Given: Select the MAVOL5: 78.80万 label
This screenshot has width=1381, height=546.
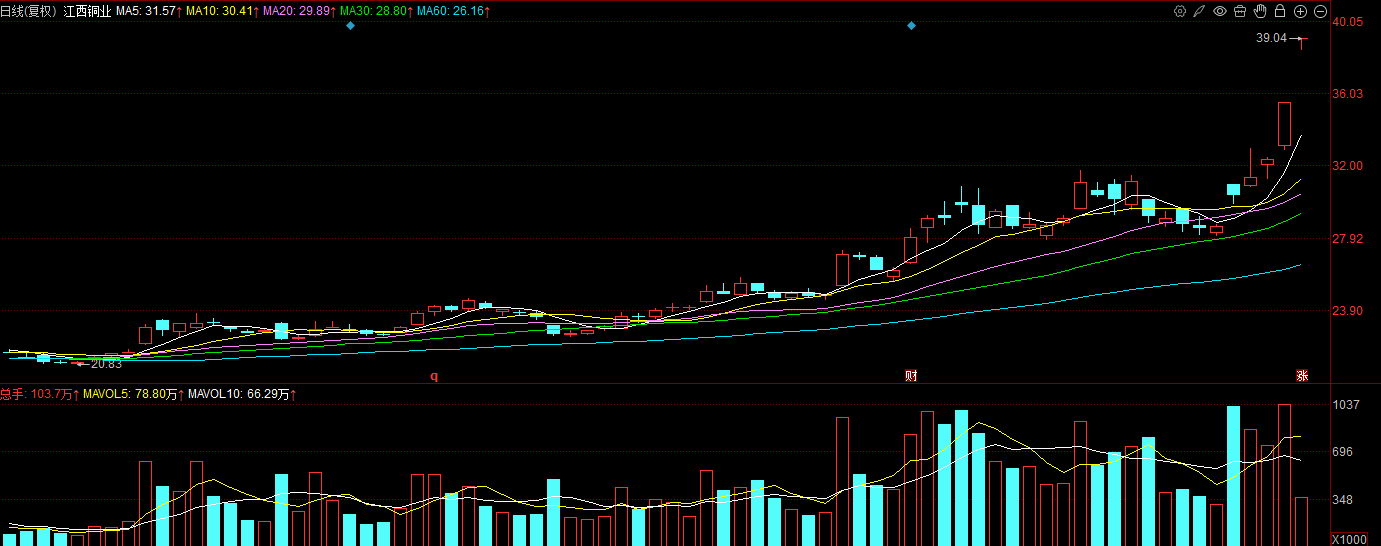Looking at the screenshot, I should (x=132, y=395).
